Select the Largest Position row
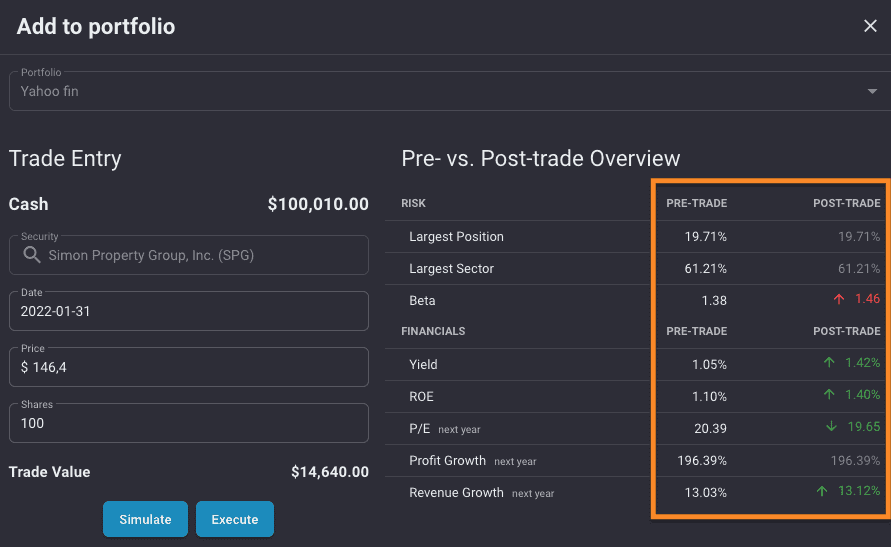Image resolution: width=891 pixels, height=547 pixels. (635, 237)
